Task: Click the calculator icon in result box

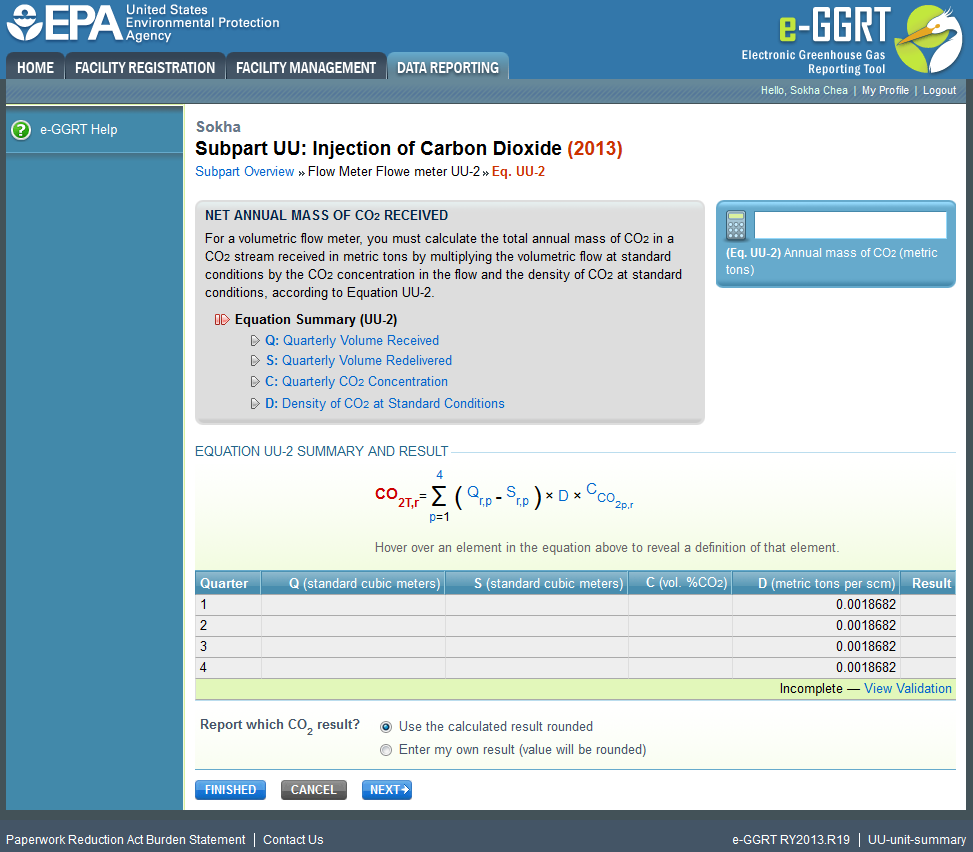Action: [736, 225]
